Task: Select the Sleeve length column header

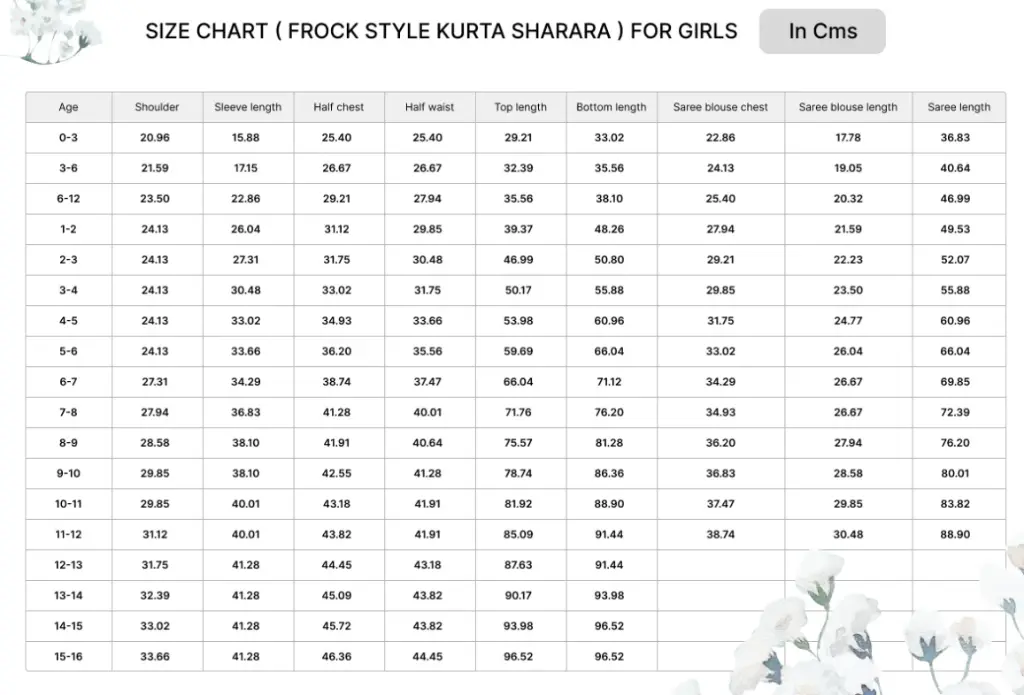Action: point(248,107)
